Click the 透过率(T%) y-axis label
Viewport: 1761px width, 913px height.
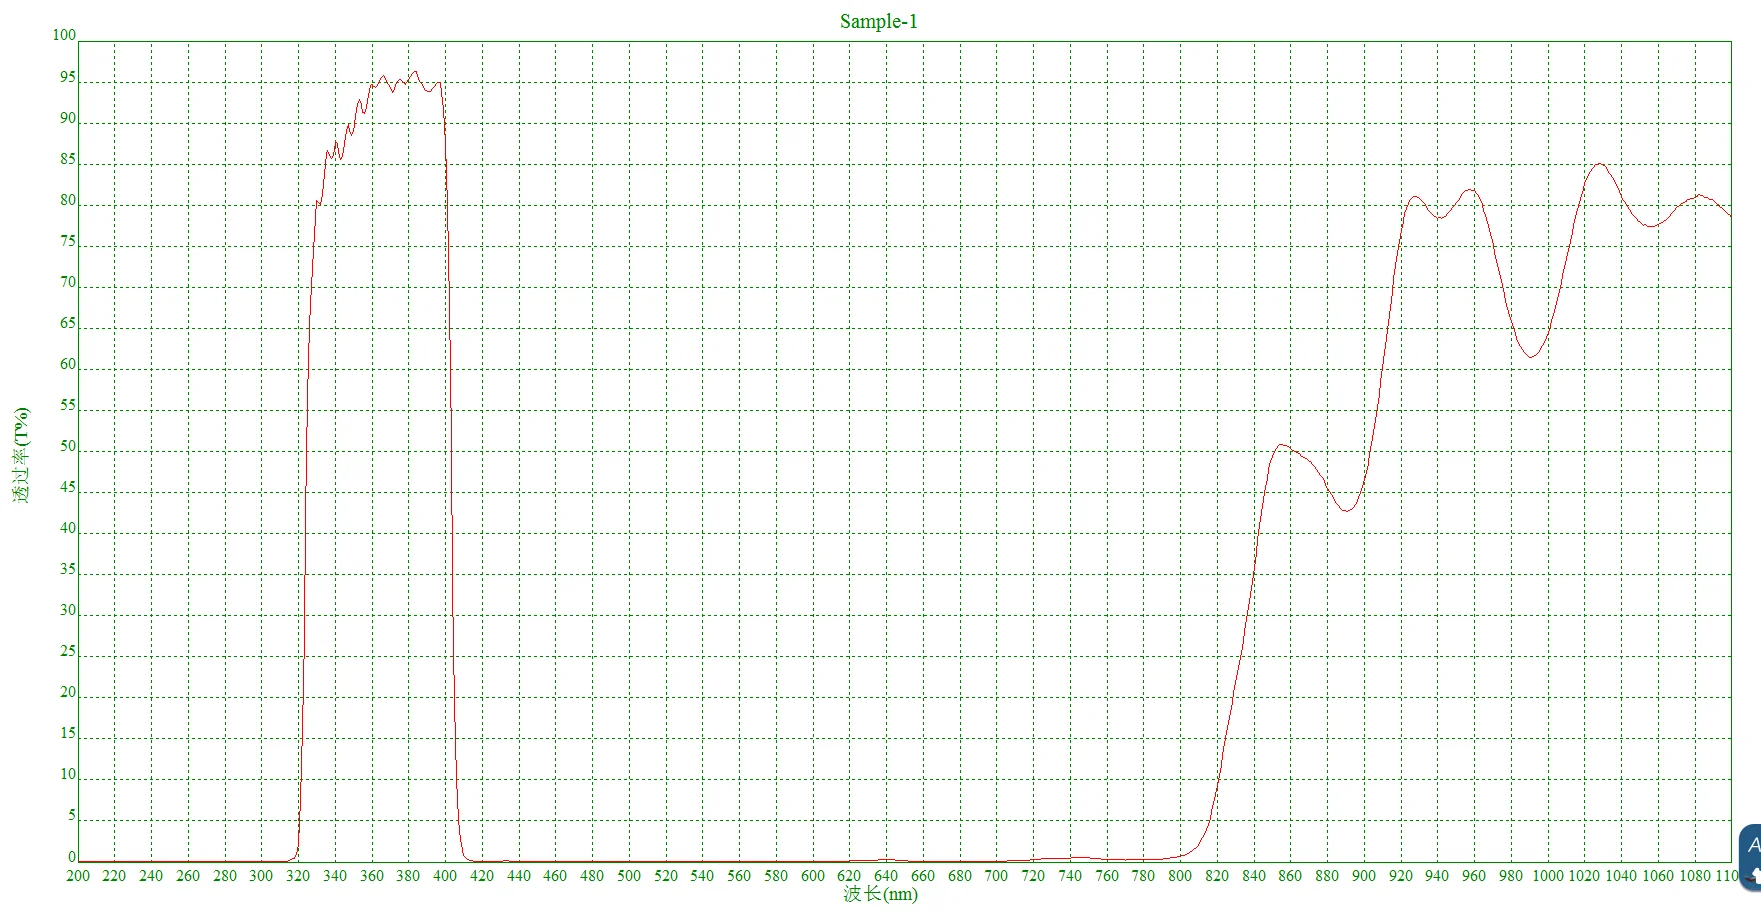pyautogui.click(x=22, y=455)
